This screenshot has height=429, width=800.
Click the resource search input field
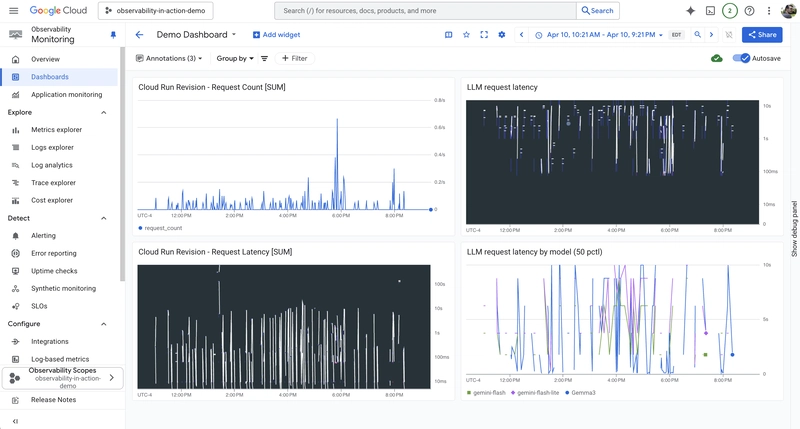click(x=425, y=10)
